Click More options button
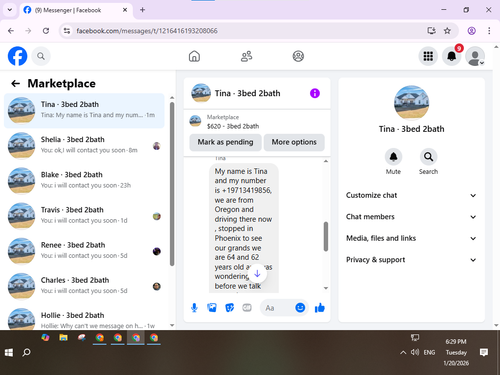 294,142
